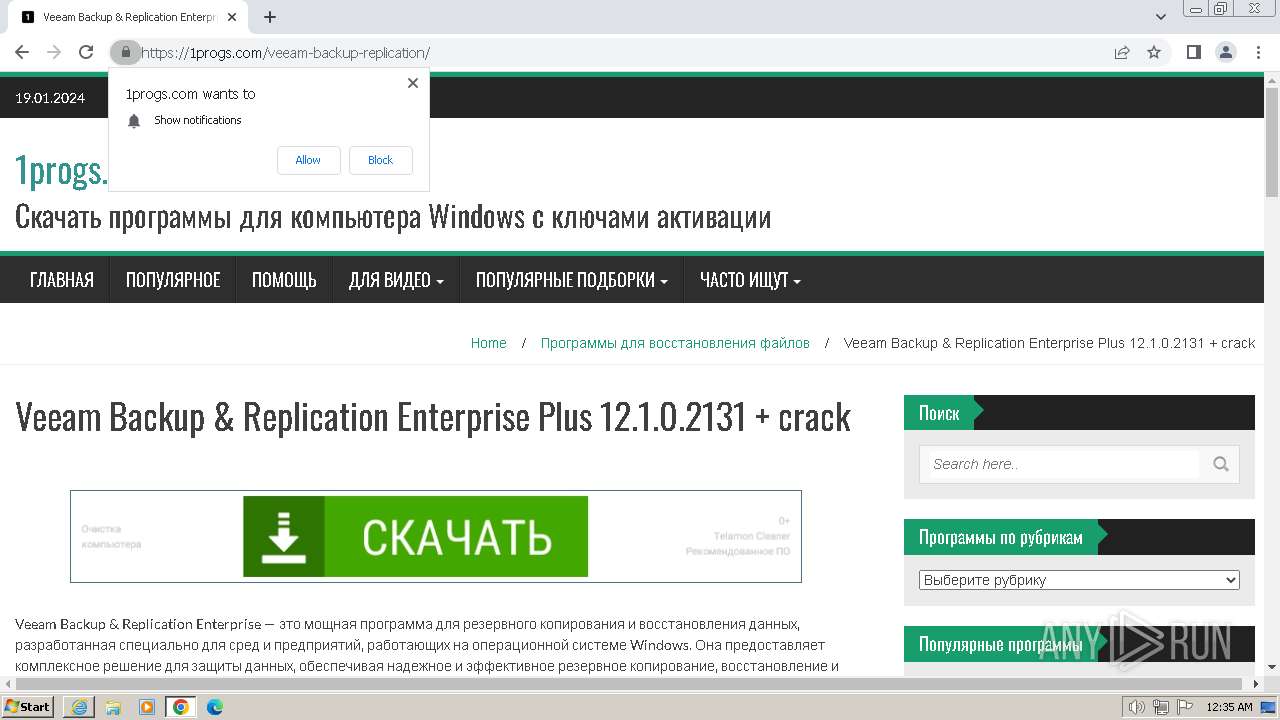Switch to Chrome in the taskbar

click(x=181, y=707)
